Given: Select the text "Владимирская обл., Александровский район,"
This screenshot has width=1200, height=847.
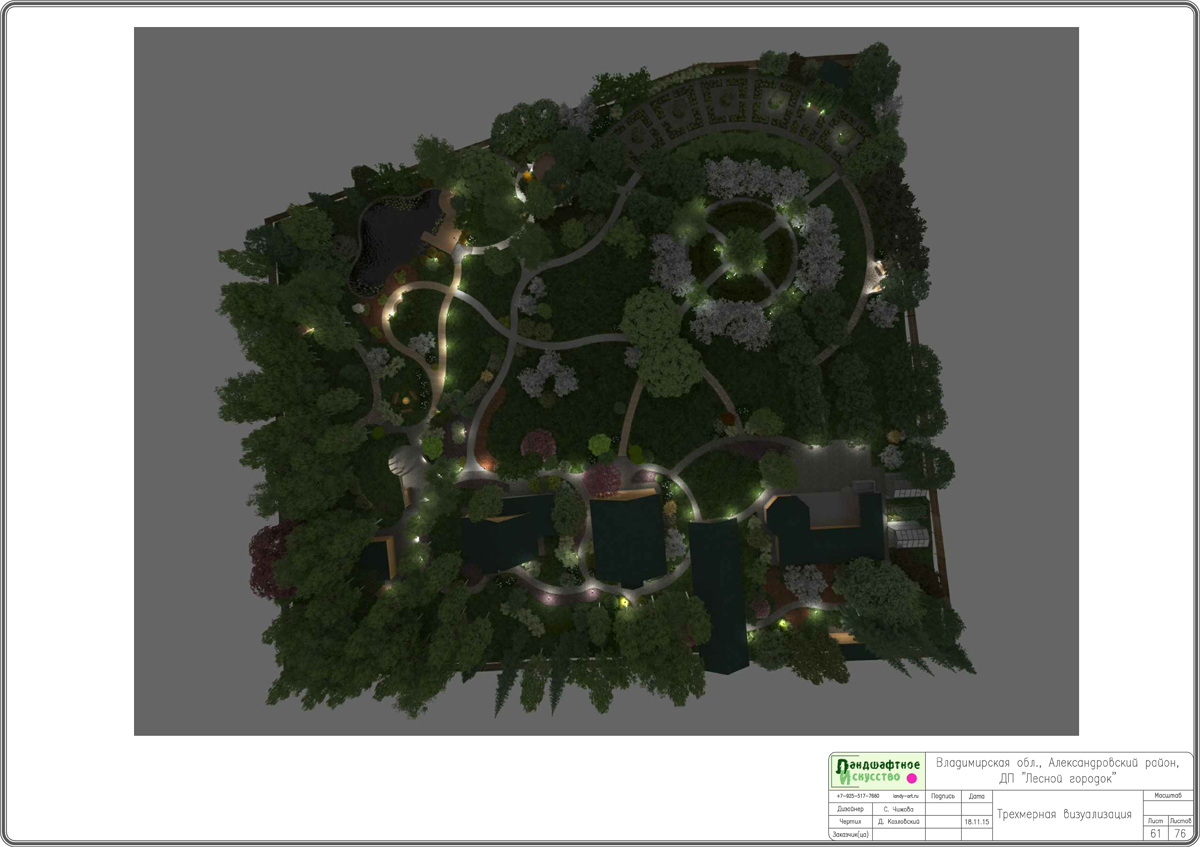Looking at the screenshot, I should point(1058,763).
